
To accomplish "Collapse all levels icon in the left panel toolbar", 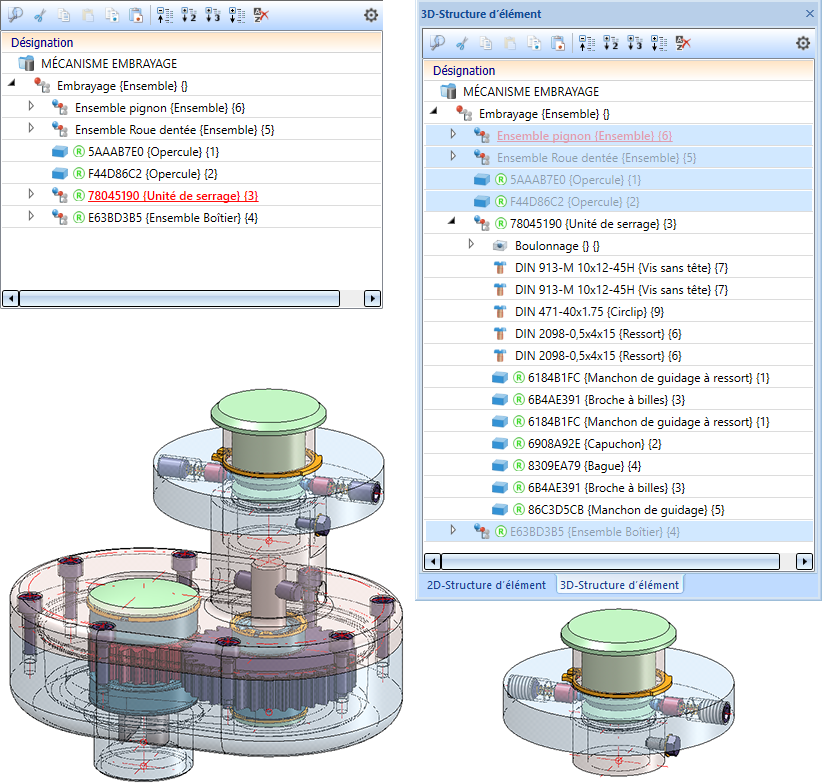I will tap(165, 15).
